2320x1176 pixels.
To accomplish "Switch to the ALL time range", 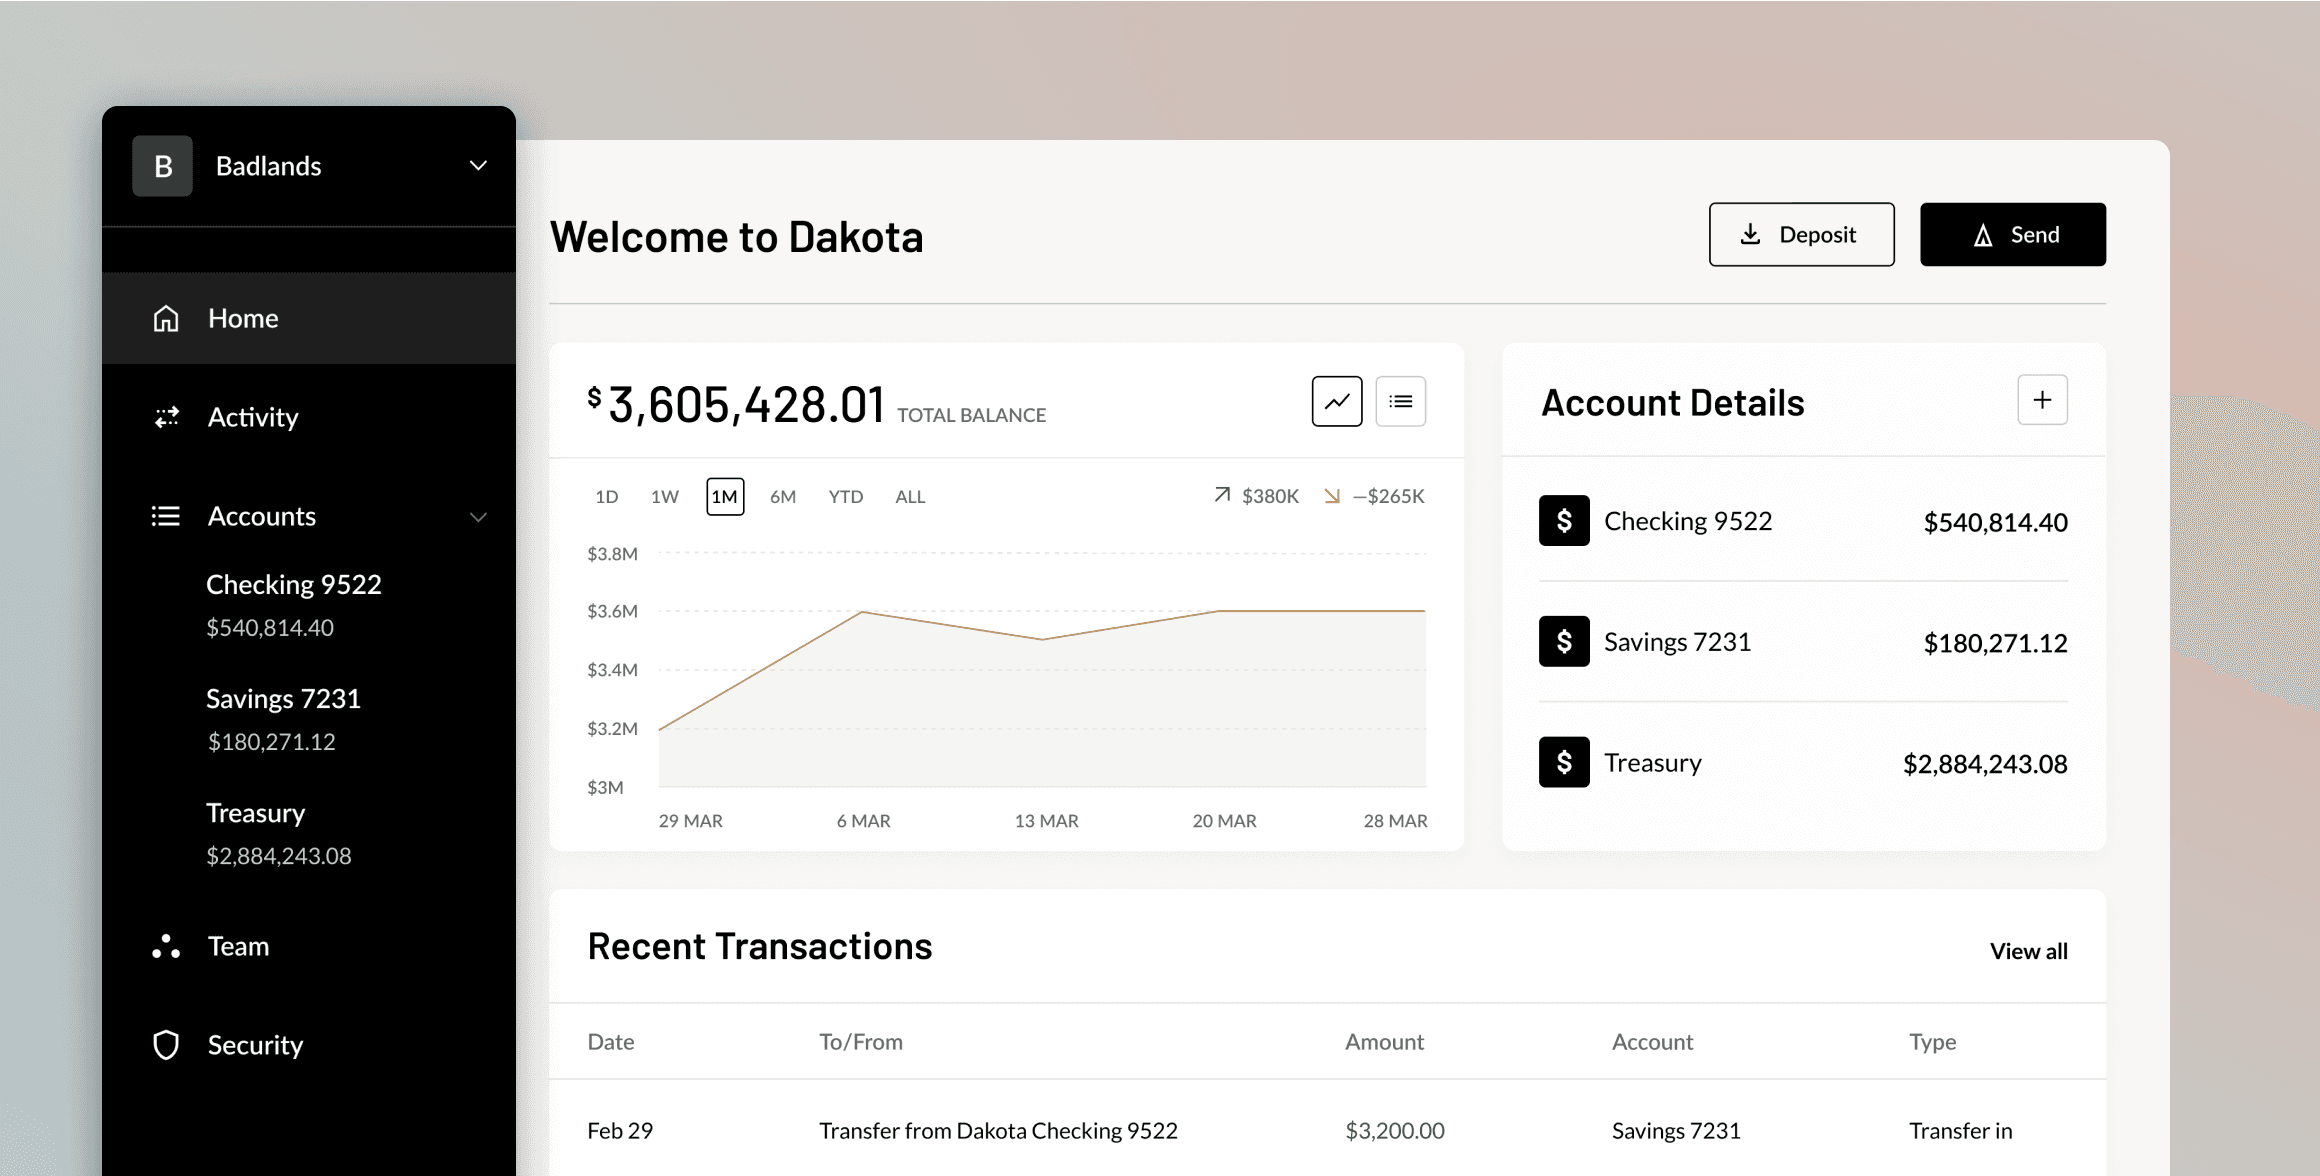I will click(x=909, y=496).
